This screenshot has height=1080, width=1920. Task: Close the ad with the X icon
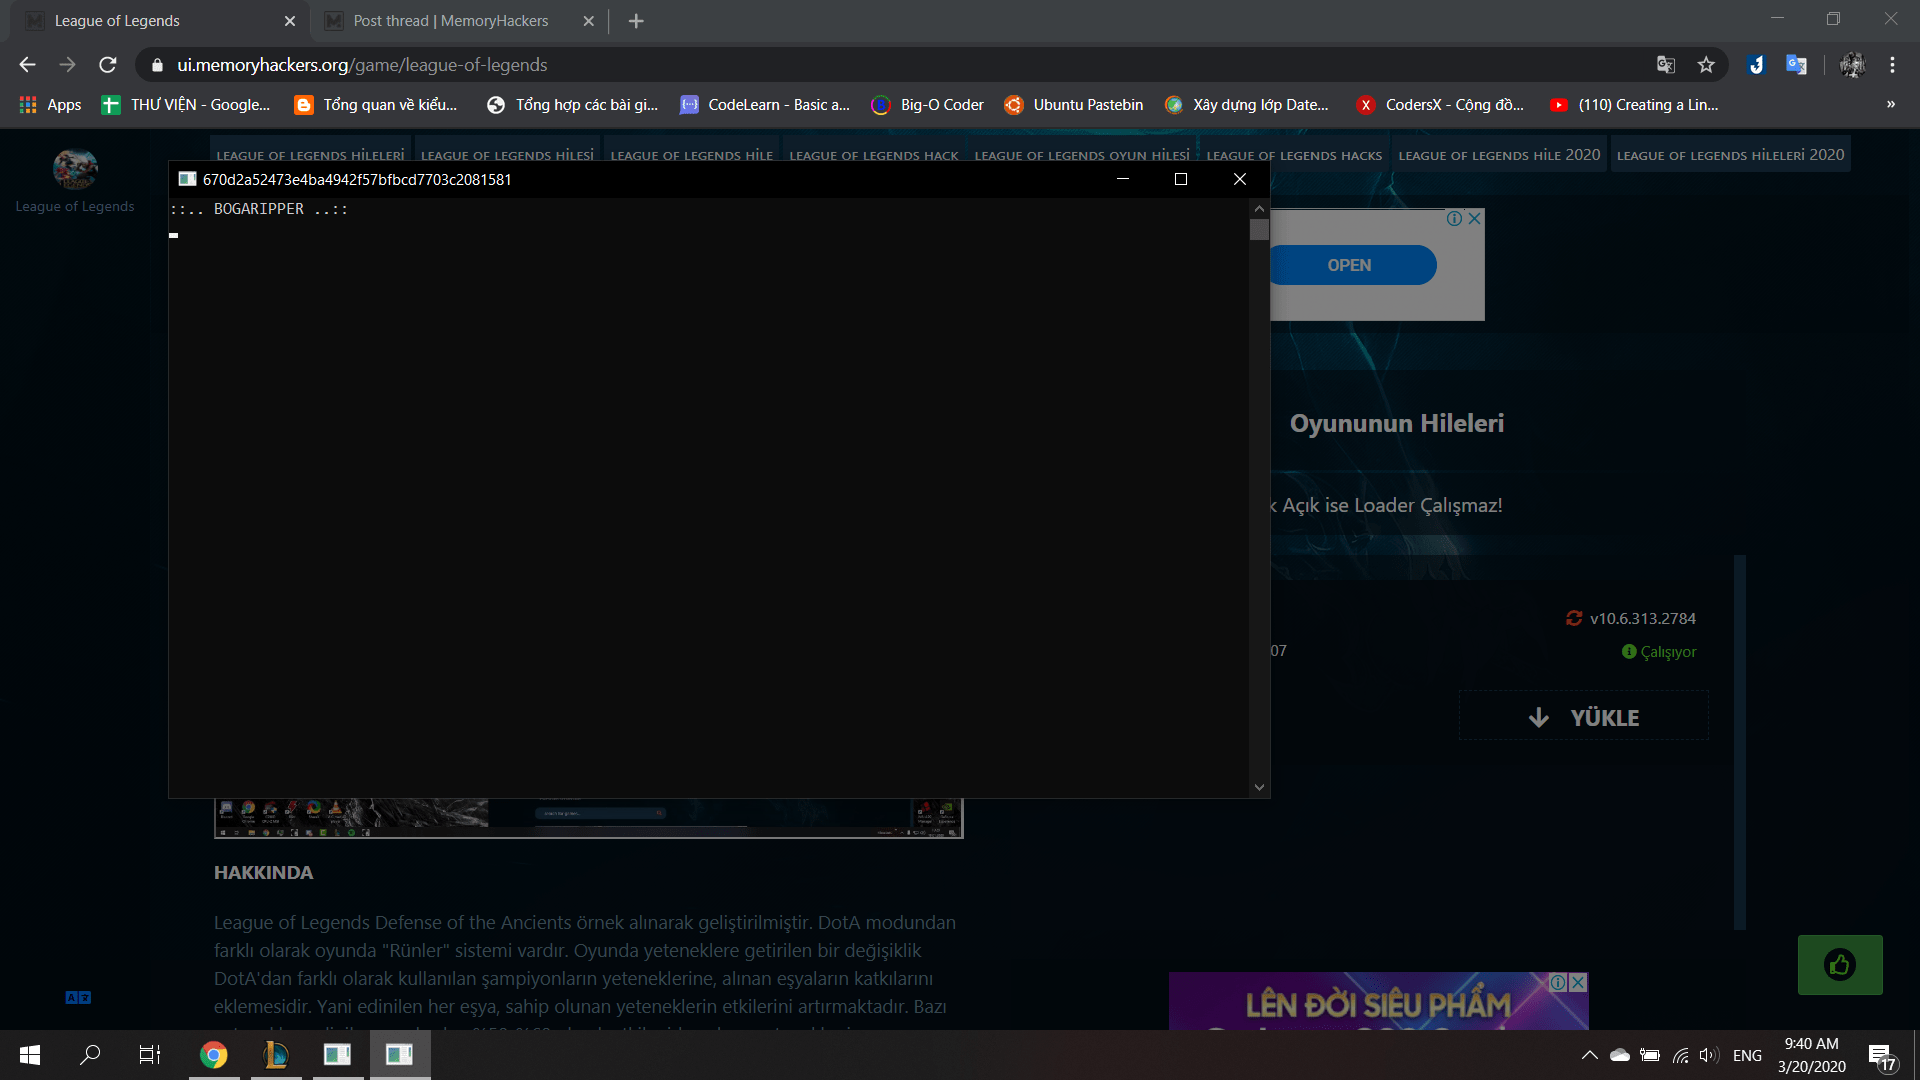pos(1474,219)
